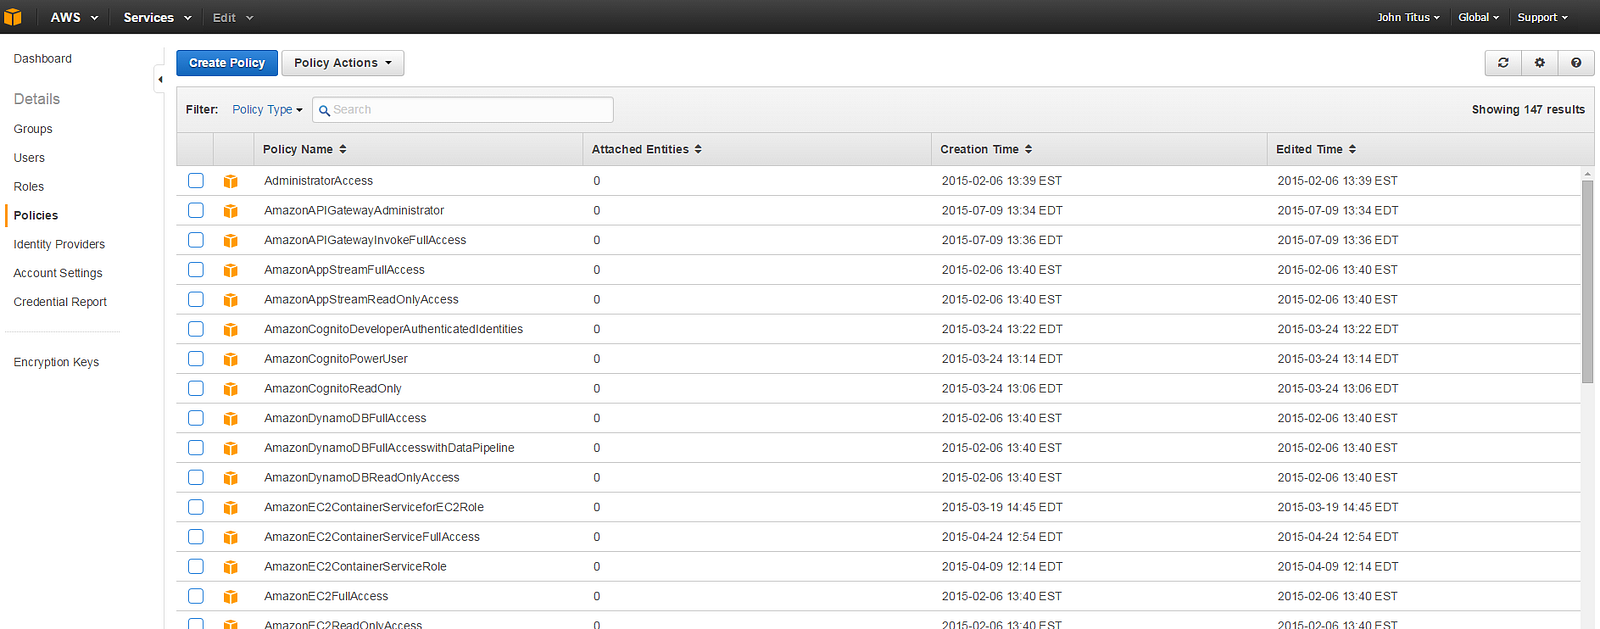Expand the Support menu

click(1542, 17)
